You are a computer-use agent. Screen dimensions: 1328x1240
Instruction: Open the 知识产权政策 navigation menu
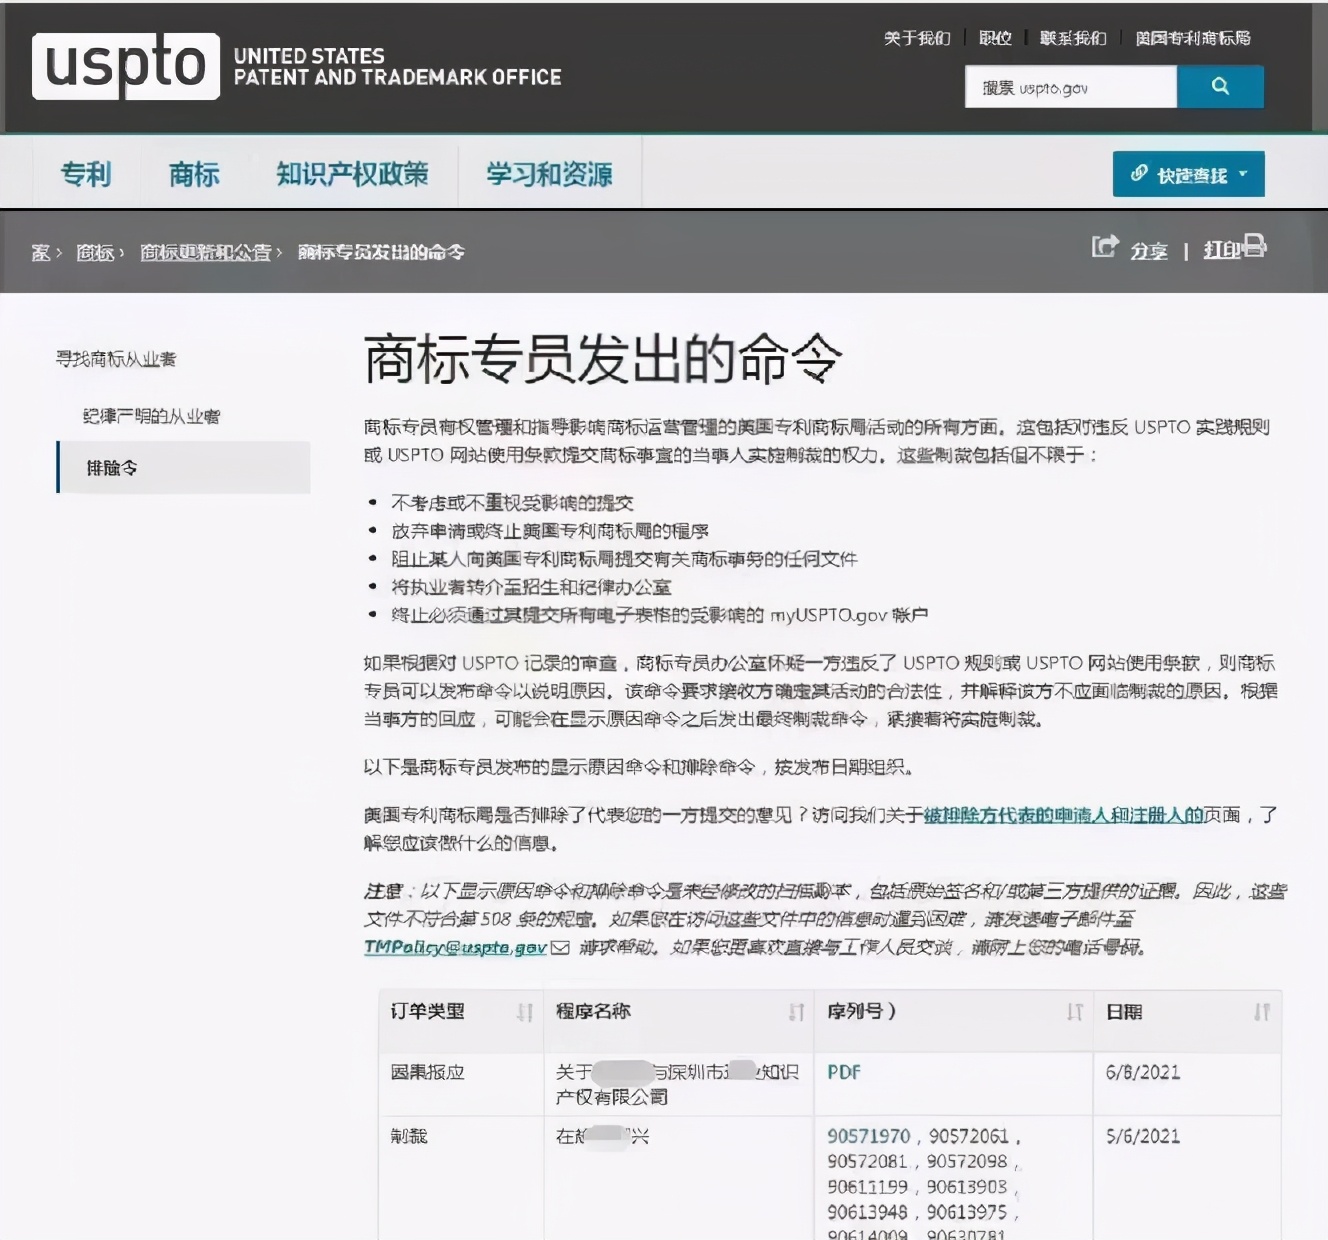(x=352, y=175)
